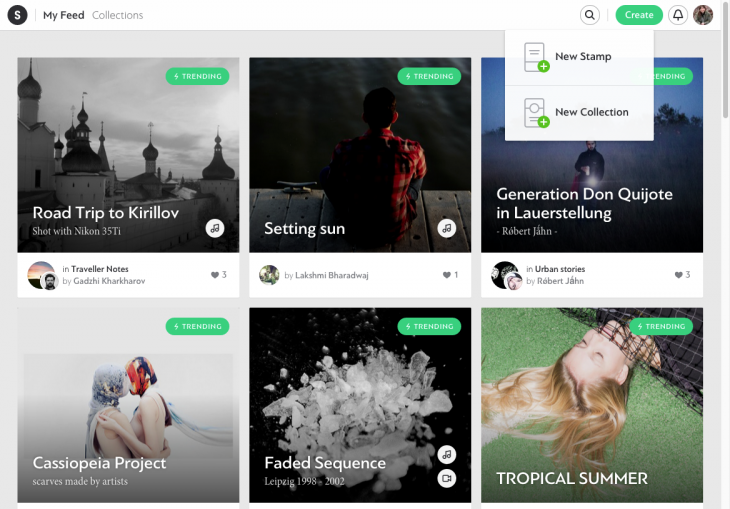Visit Lakshmi Bharadwaj's author profile
This screenshot has width=730, height=509.
(x=335, y=275)
